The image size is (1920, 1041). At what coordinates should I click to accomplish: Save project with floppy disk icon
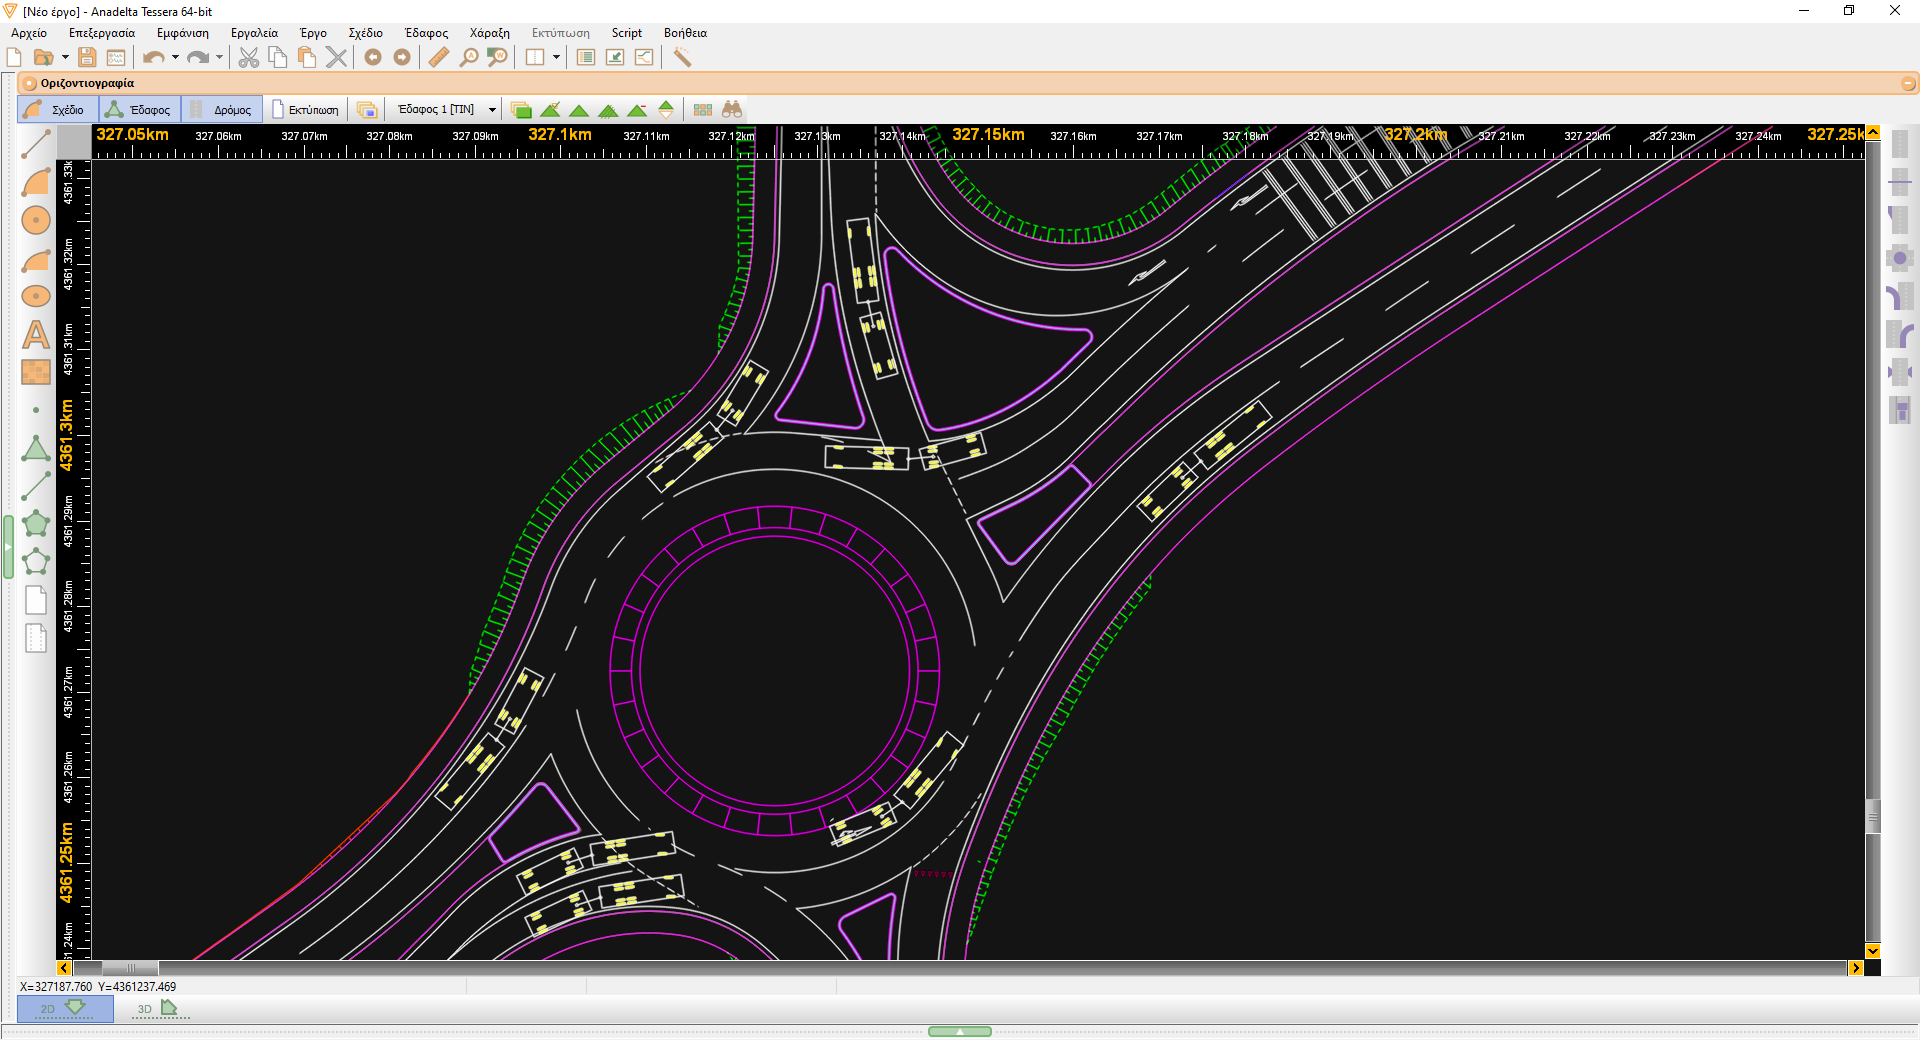coord(87,57)
